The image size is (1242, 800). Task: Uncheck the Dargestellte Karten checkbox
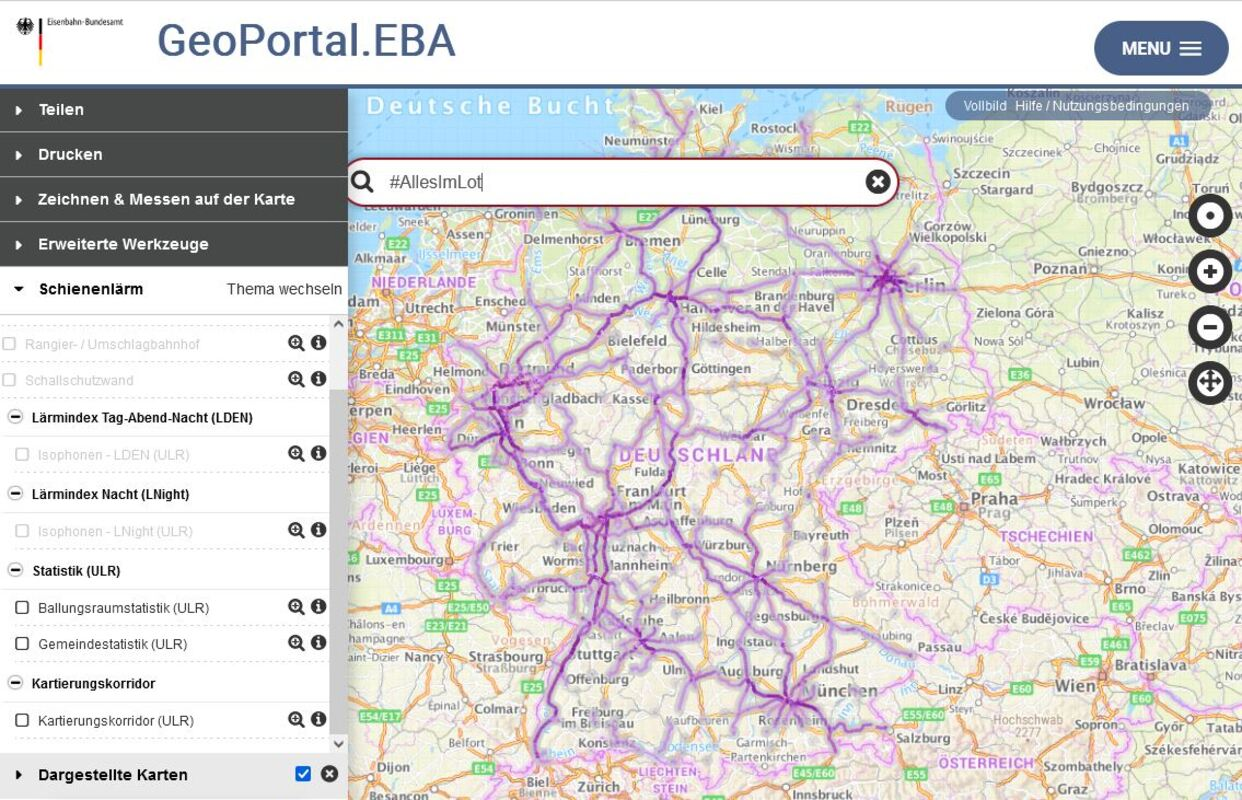coord(303,774)
